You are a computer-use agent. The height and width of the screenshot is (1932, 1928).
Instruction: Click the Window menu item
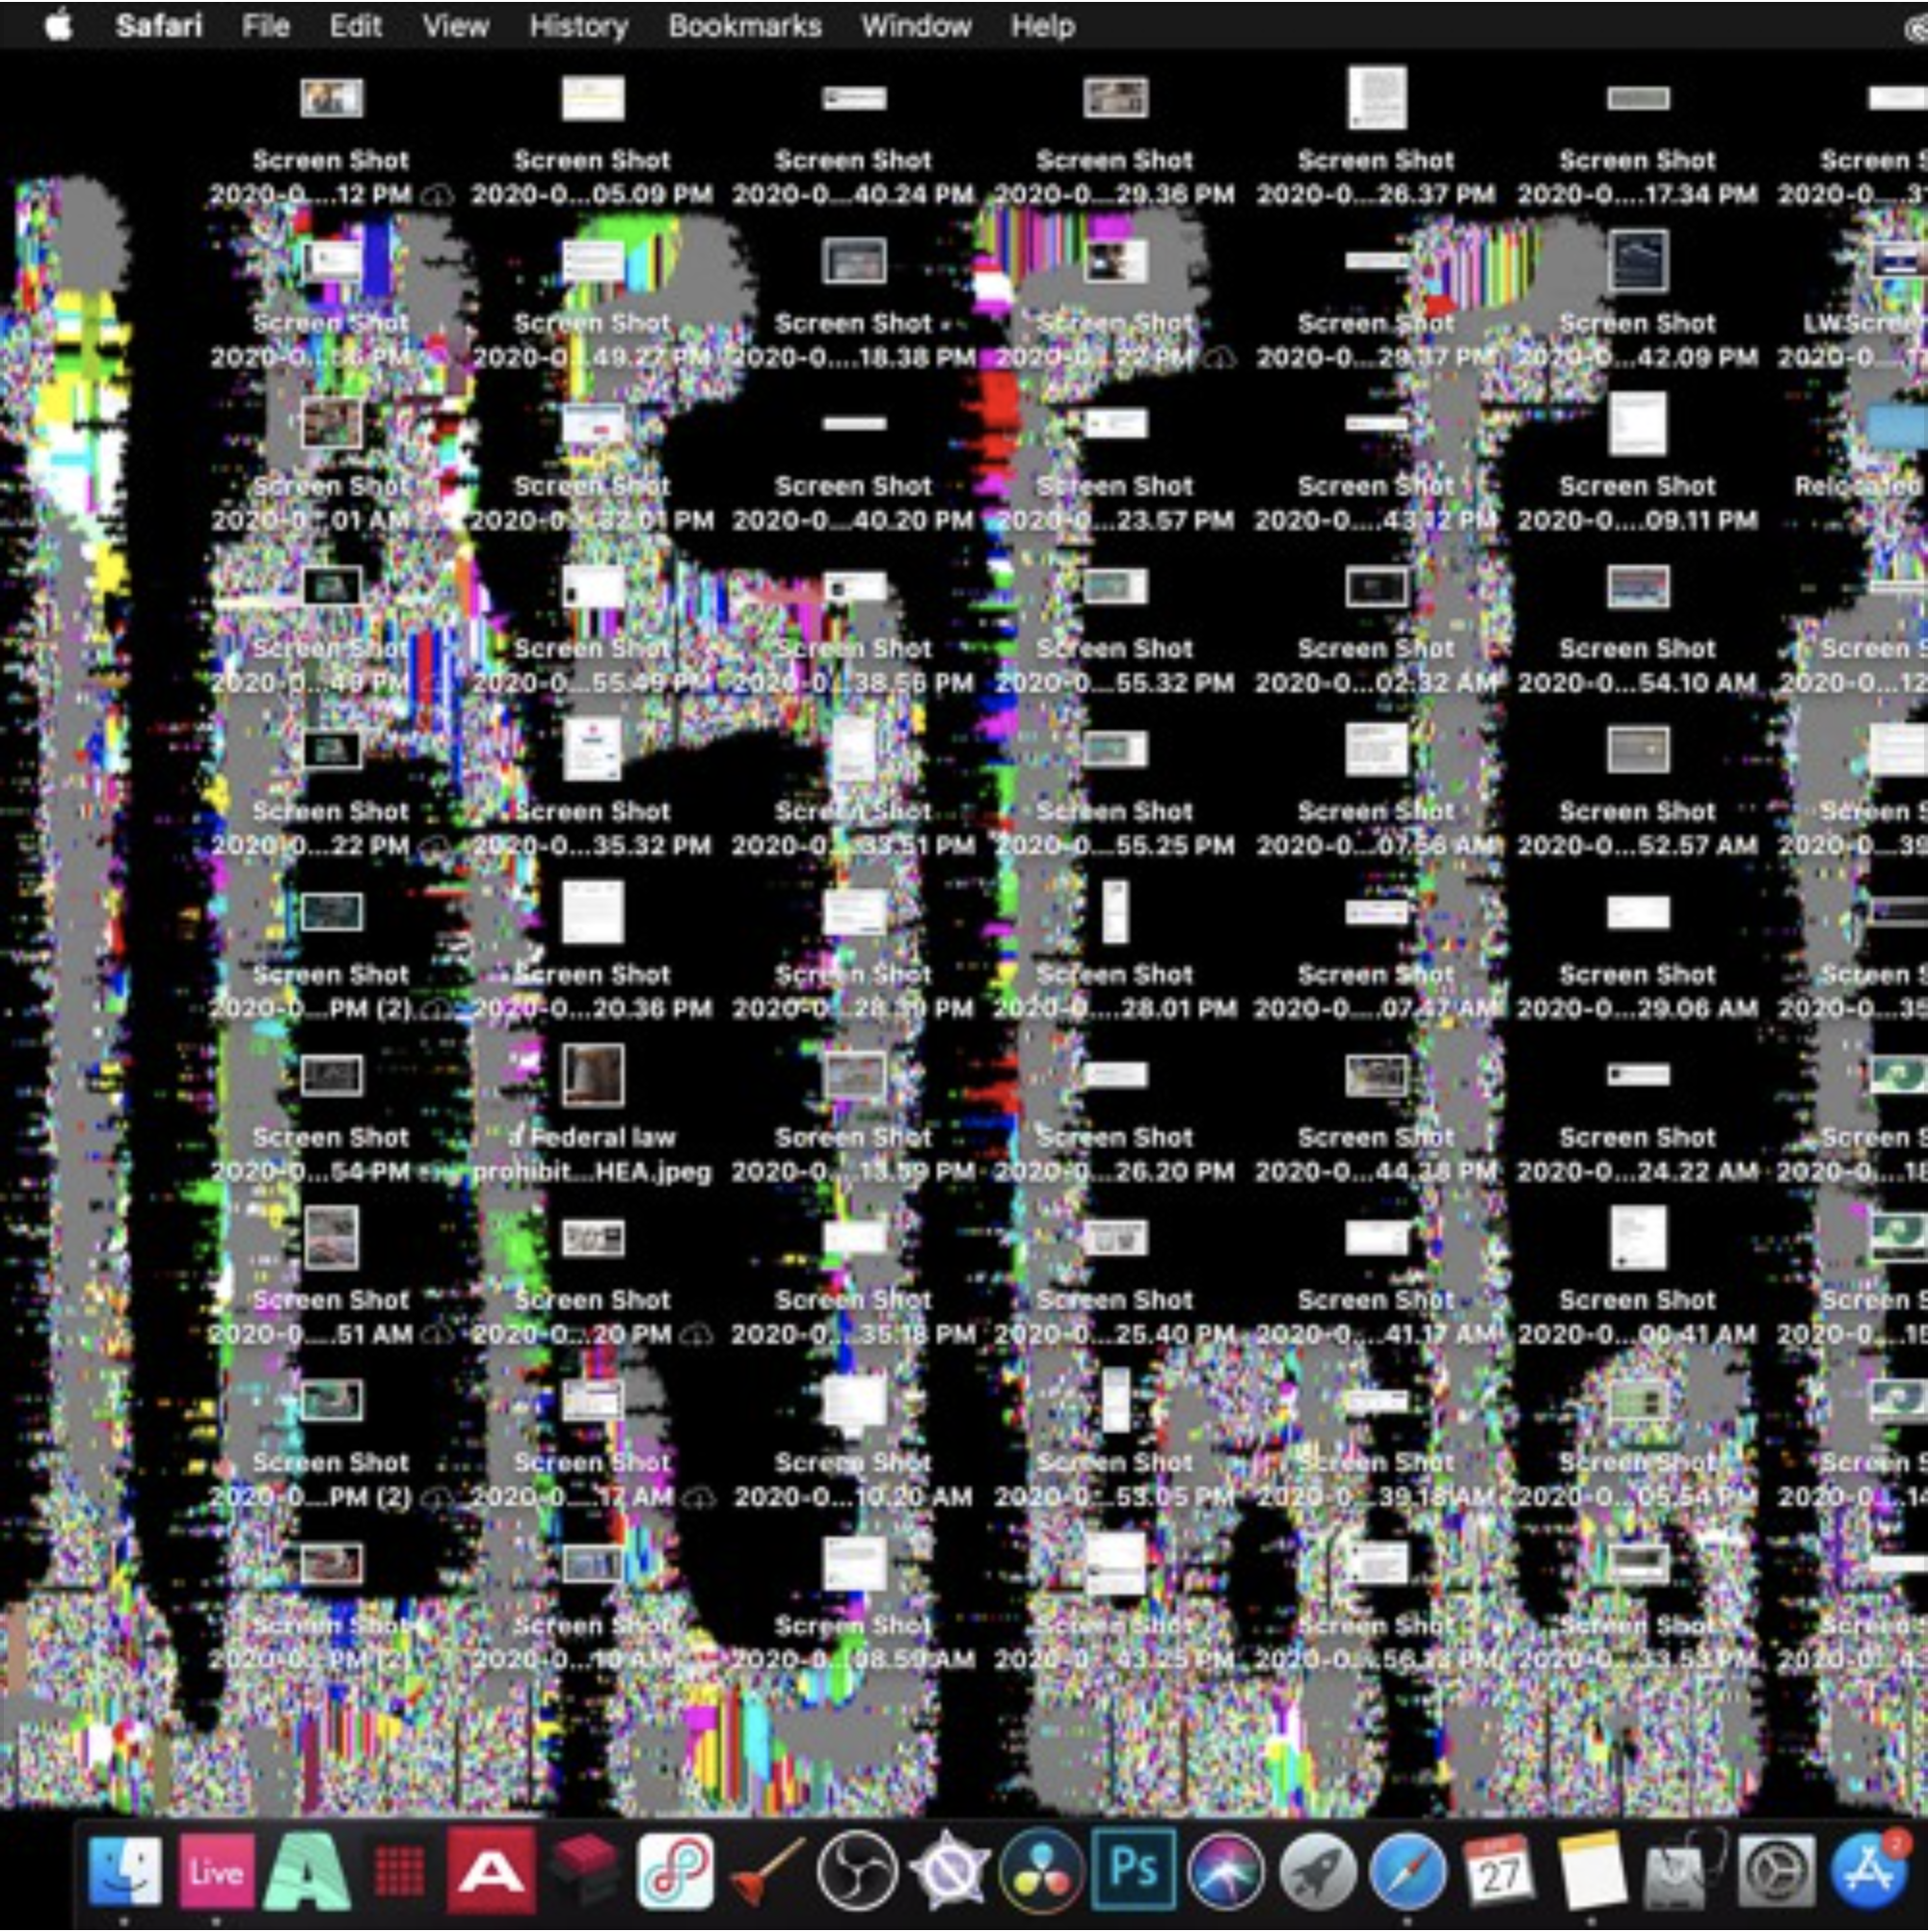(916, 26)
